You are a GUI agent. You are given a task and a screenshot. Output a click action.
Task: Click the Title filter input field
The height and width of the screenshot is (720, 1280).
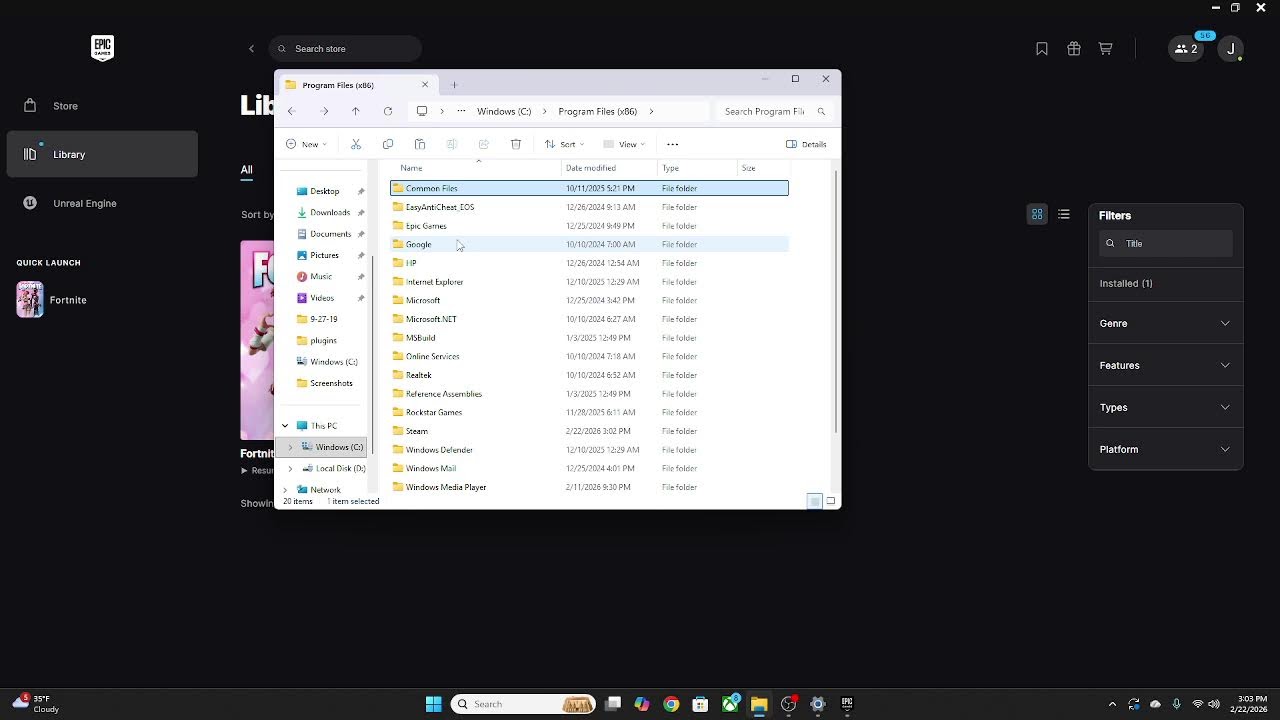point(1166,243)
